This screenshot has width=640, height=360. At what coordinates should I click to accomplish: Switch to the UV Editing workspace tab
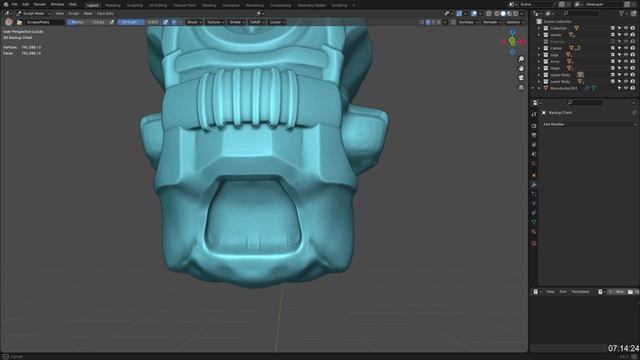point(158,5)
